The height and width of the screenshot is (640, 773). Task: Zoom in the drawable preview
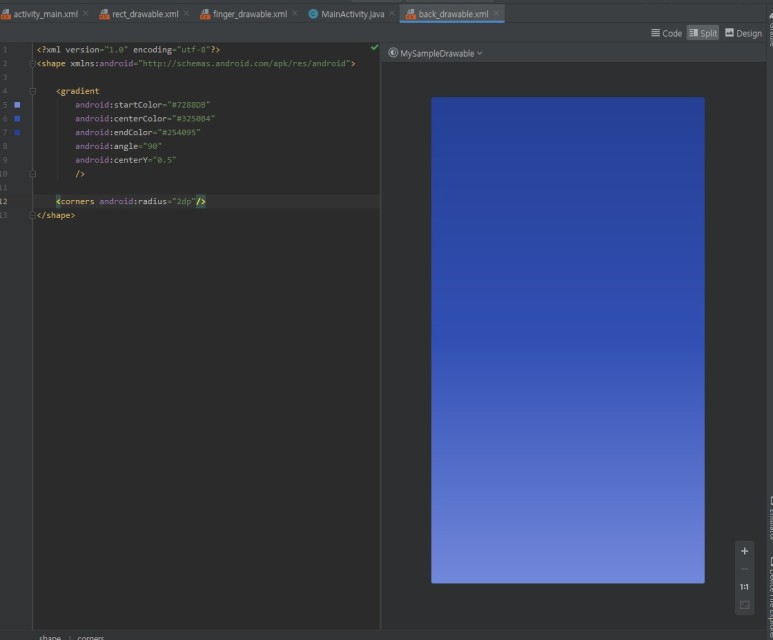pyautogui.click(x=744, y=551)
